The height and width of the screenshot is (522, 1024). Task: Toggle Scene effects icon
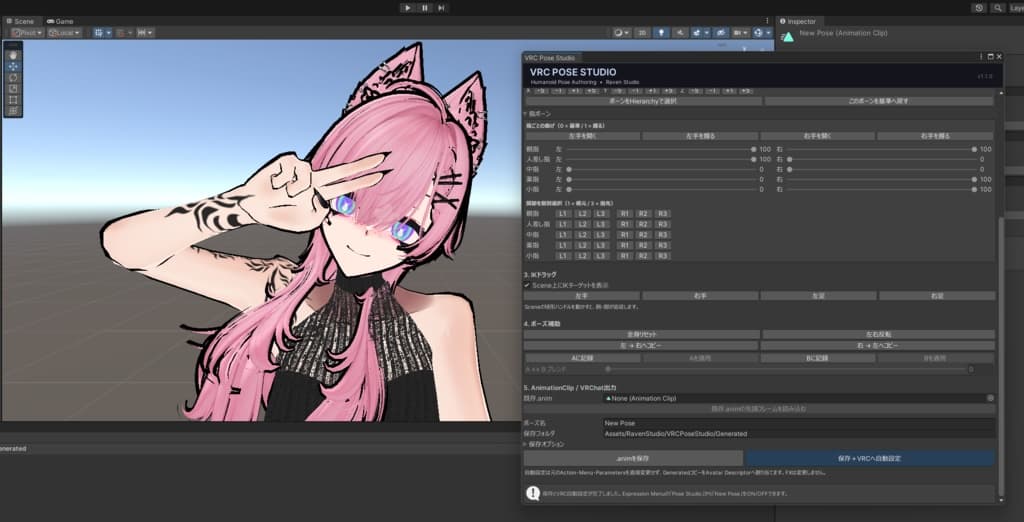pos(699,33)
